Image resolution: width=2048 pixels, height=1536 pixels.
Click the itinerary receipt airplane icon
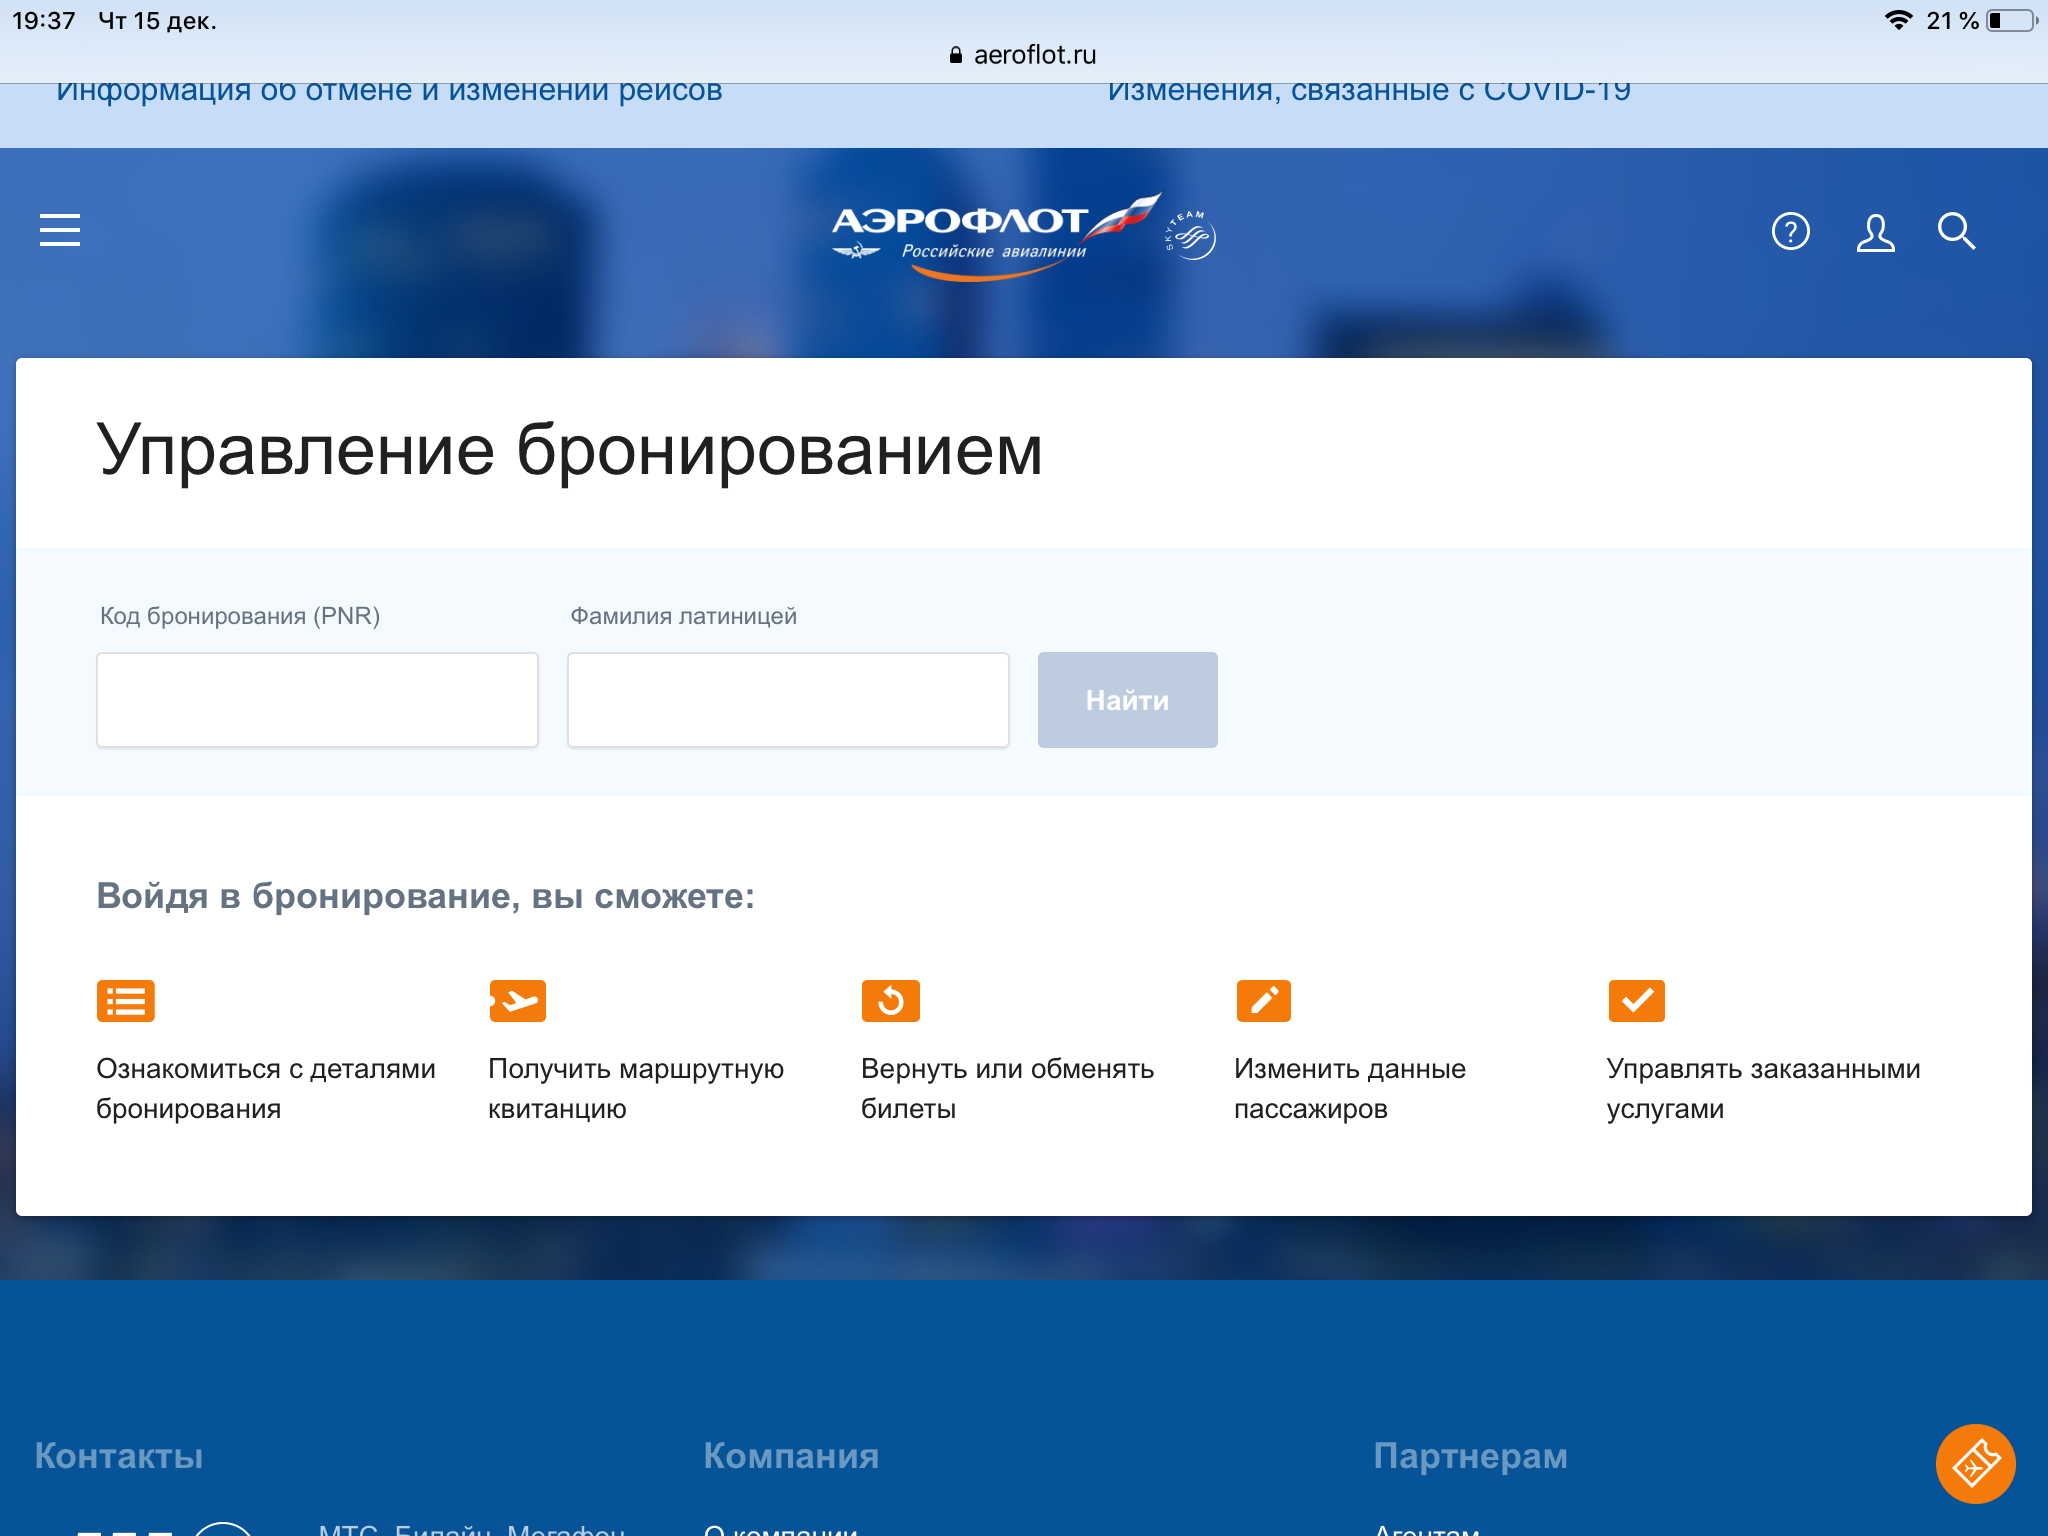[x=518, y=1001]
